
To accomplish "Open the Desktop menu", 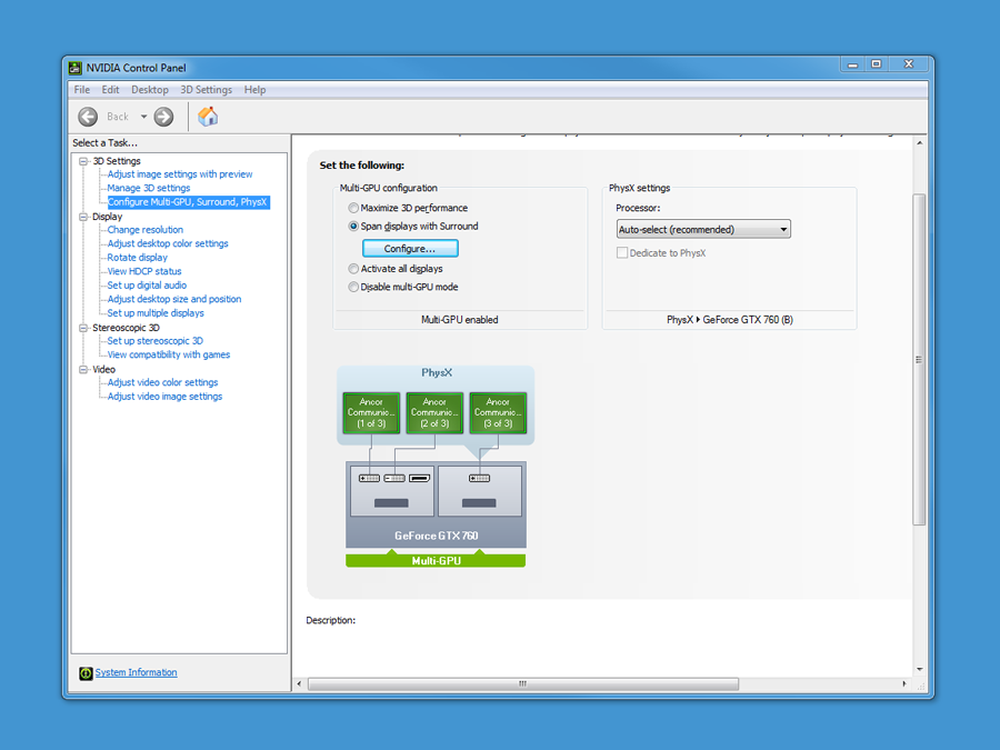I will [150, 90].
